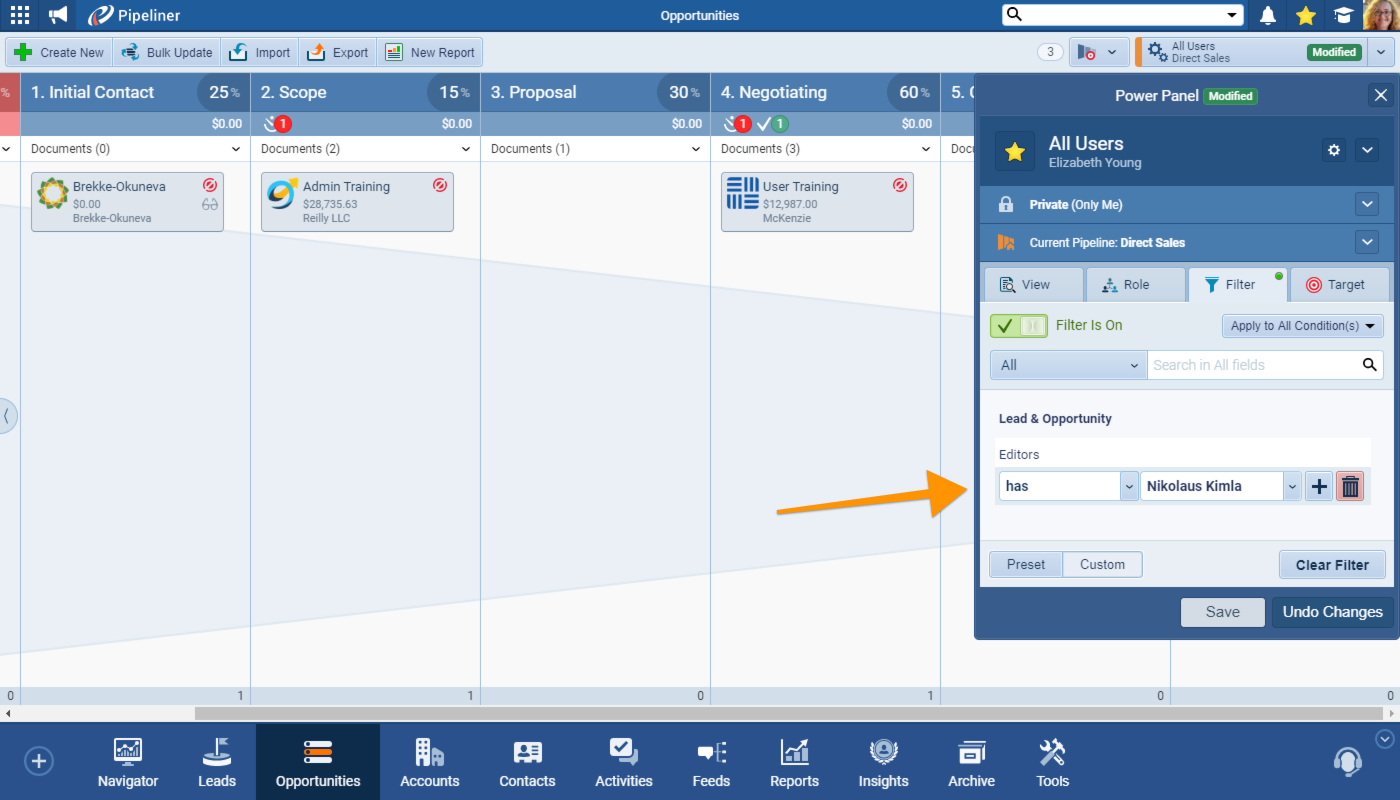This screenshot has width=1400, height=800.
Task: Delete the Editors filter with trash icon
Action: coord(1350,486)
